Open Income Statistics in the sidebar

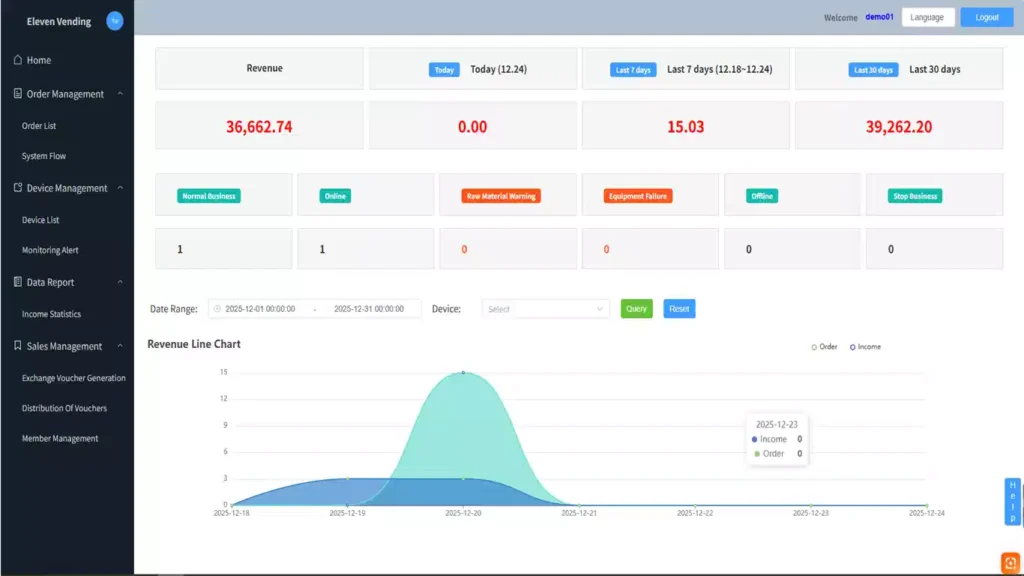tap(51, 314)
